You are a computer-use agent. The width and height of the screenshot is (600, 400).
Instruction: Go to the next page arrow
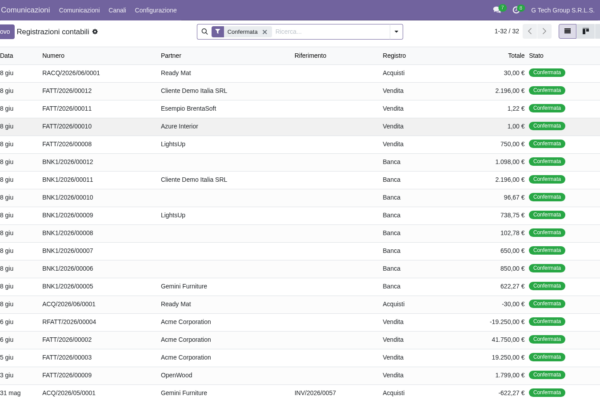point(544,31)
